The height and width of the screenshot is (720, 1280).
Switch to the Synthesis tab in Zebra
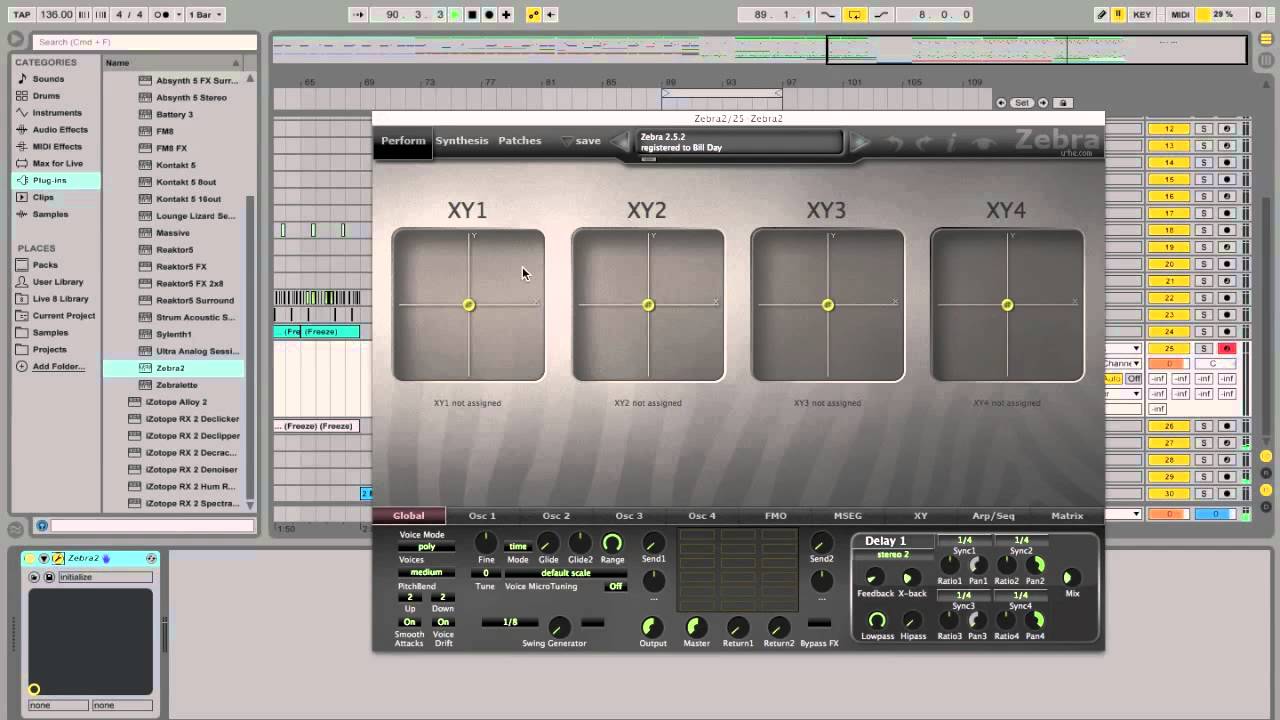click(462, 141)
